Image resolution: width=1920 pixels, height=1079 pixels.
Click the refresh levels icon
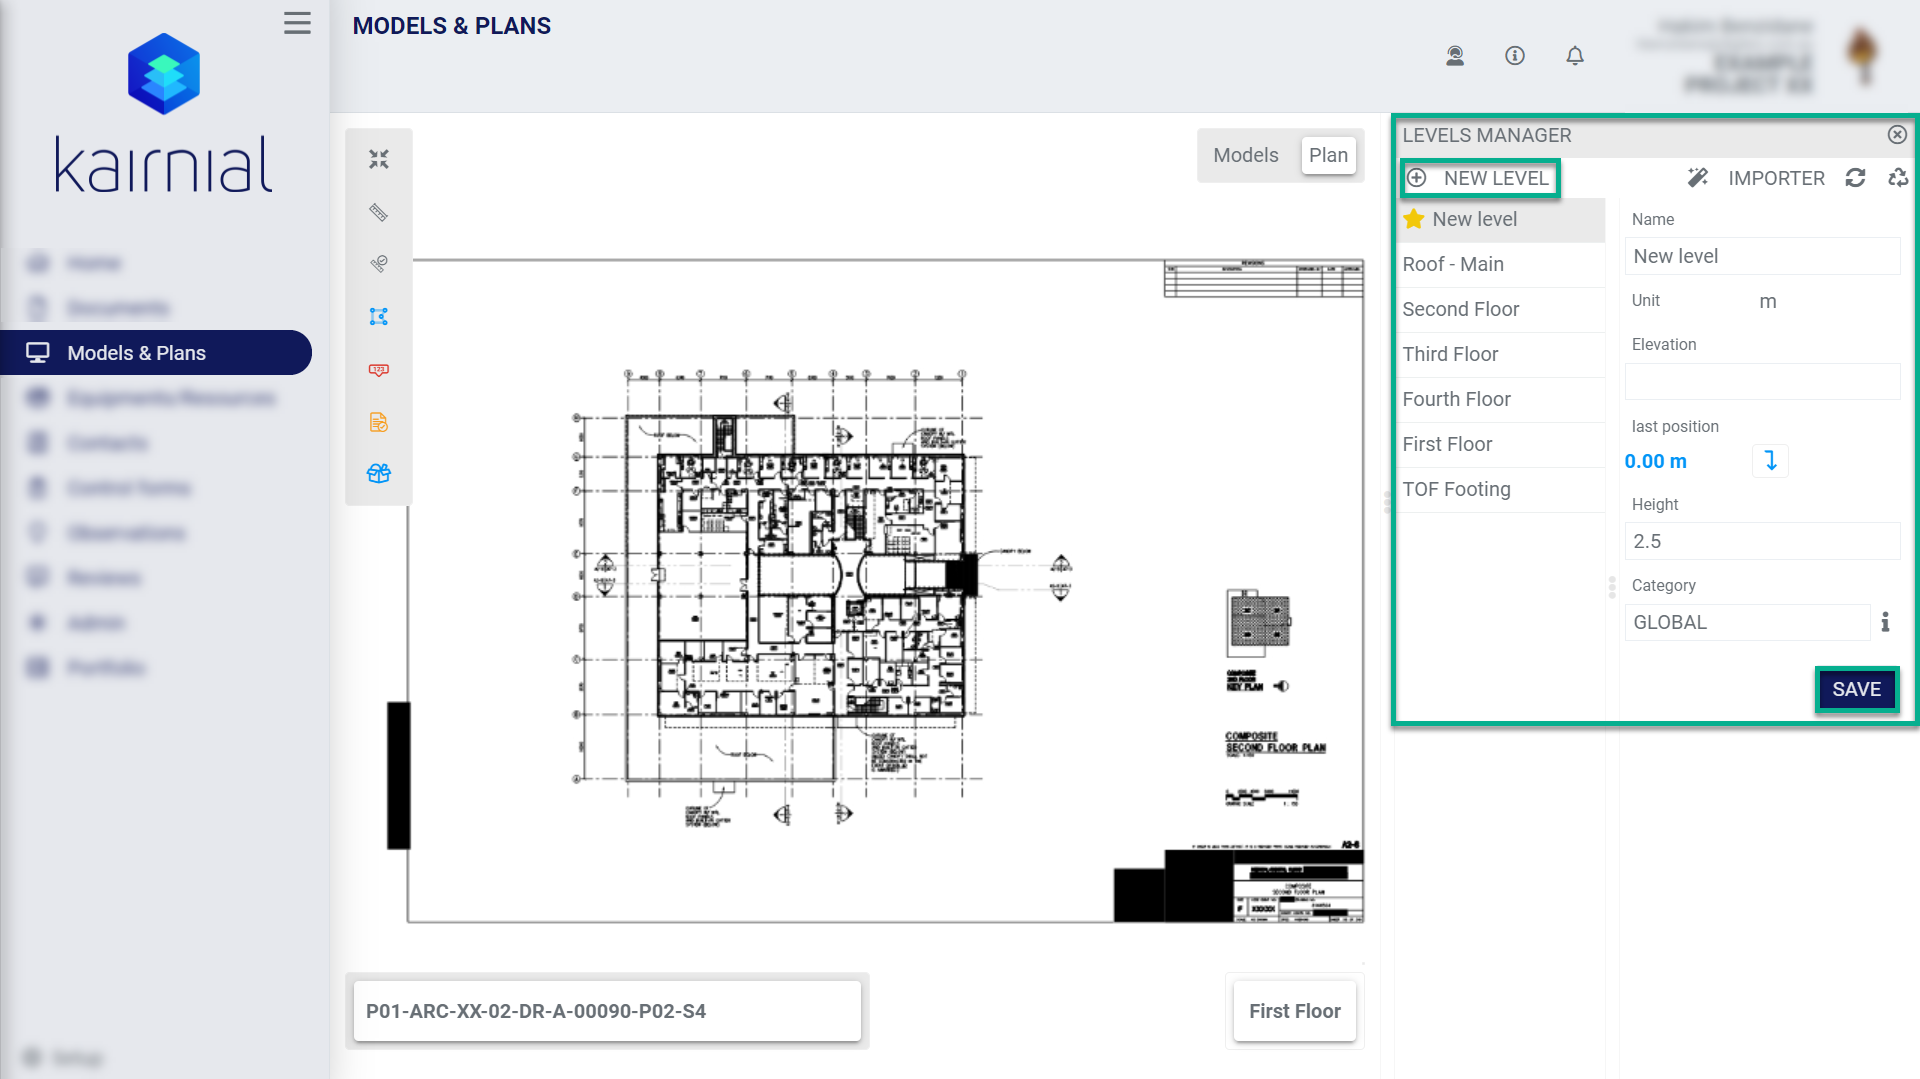click(1856, 178)
